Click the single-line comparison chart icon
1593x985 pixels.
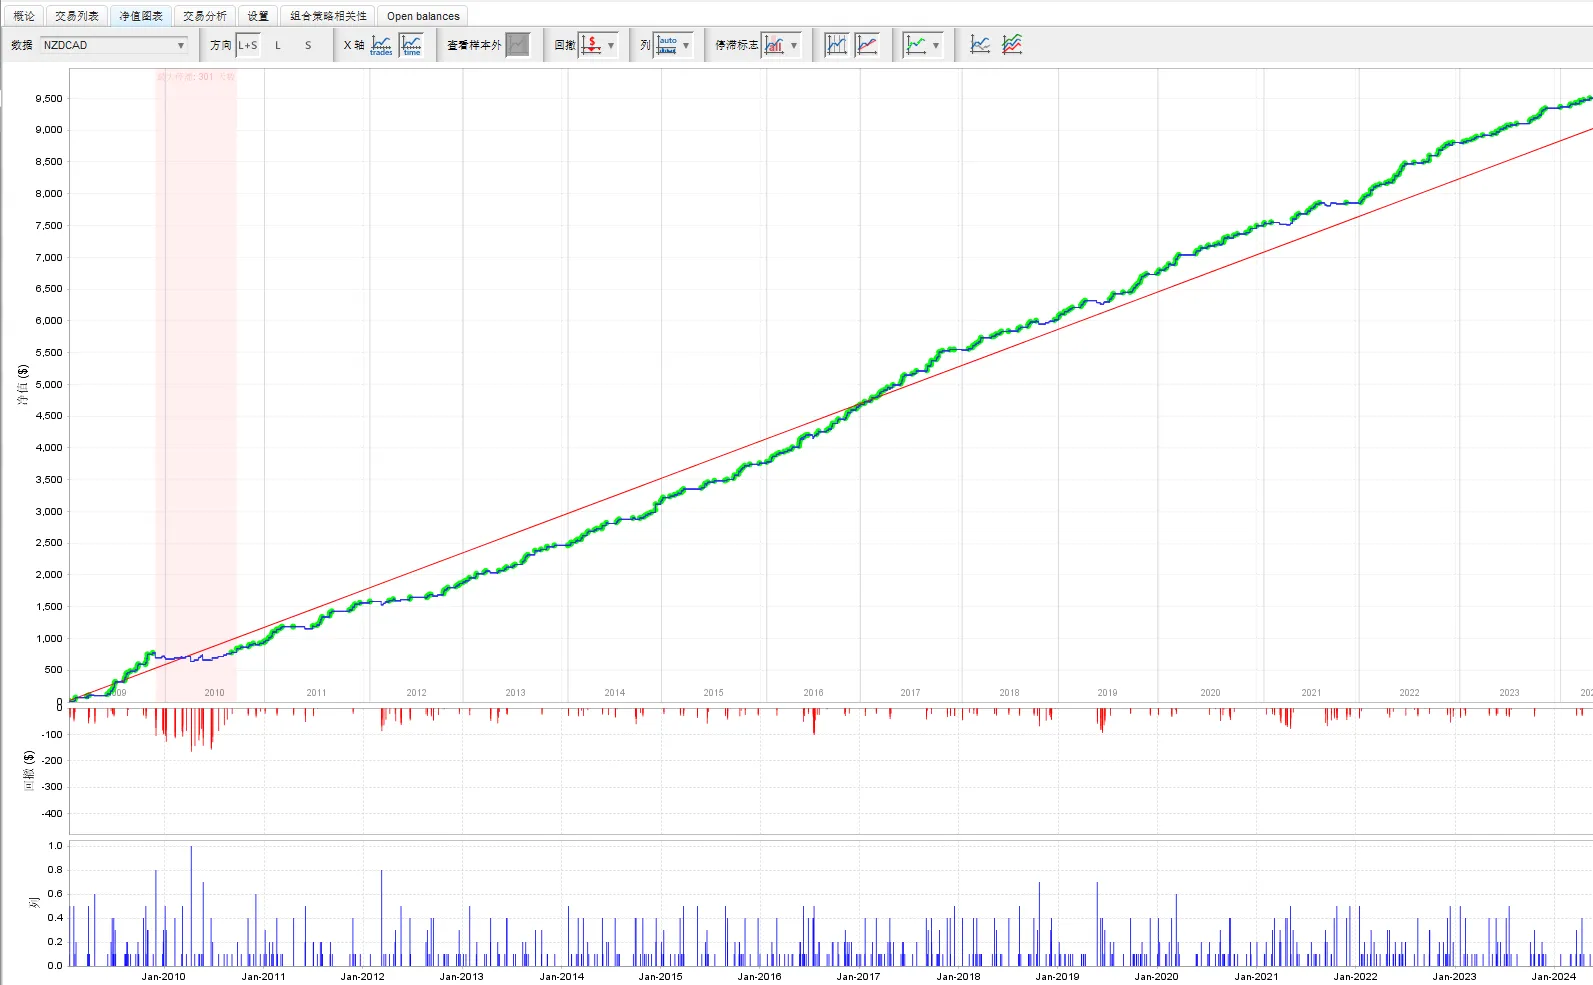[x=980, y=45]
